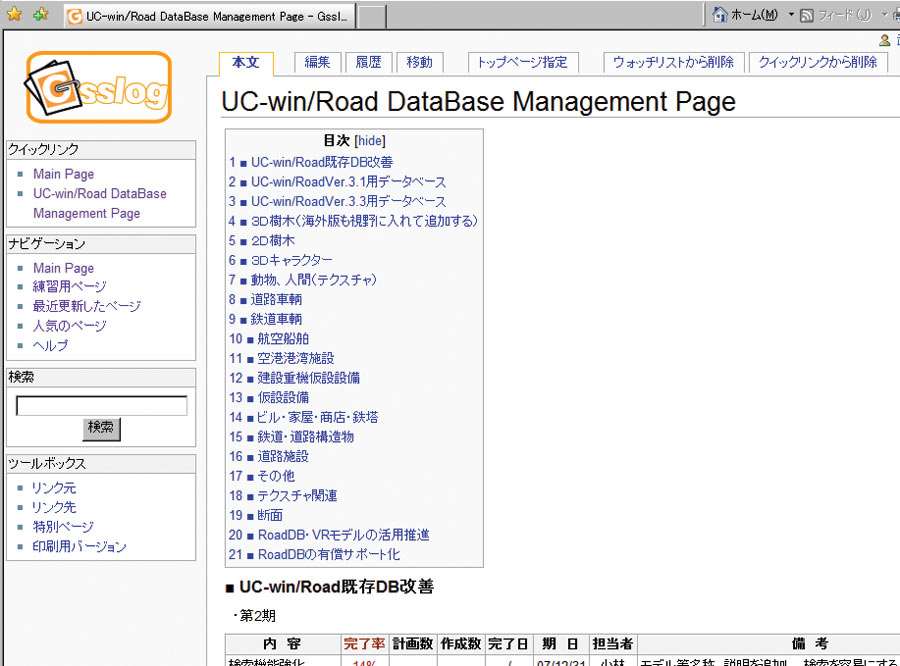This screenshot has height=666, width=900.
Task: Switch to the 本文 tab
Action: click(x=246, y=62)
